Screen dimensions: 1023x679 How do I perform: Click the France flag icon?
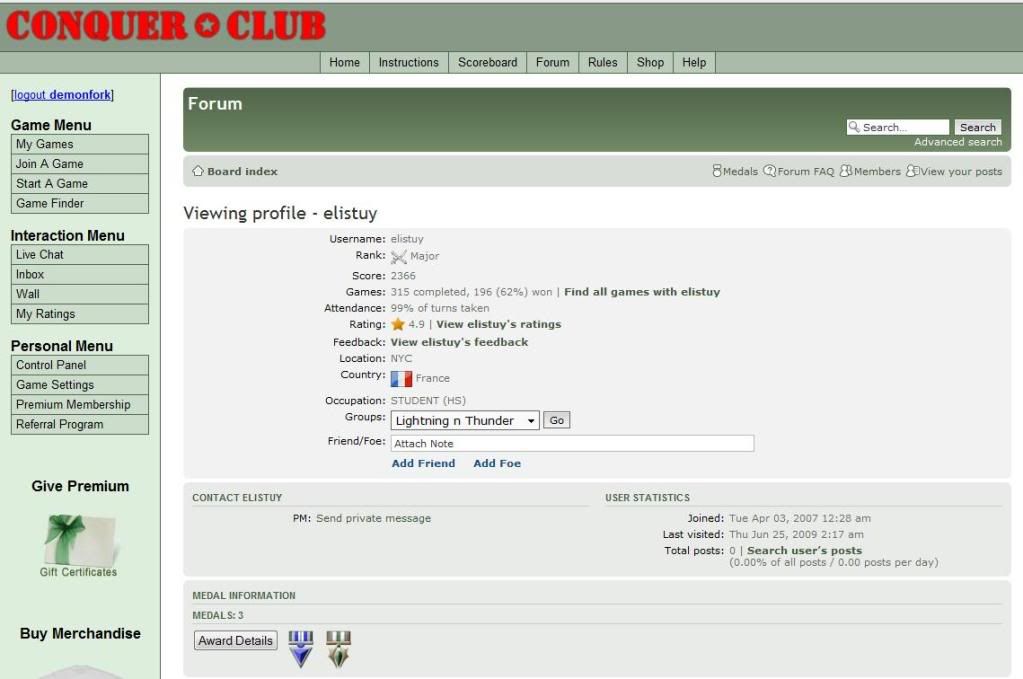coord(401,379)
